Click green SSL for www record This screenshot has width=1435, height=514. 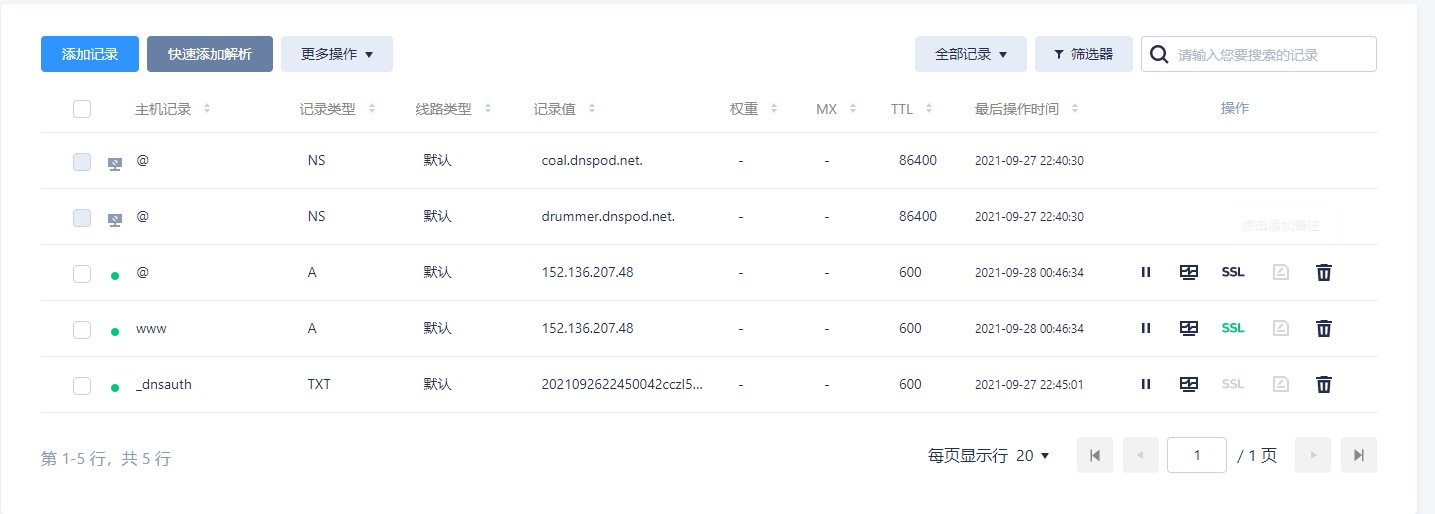pyautogui.click(x=1233, y=328)
